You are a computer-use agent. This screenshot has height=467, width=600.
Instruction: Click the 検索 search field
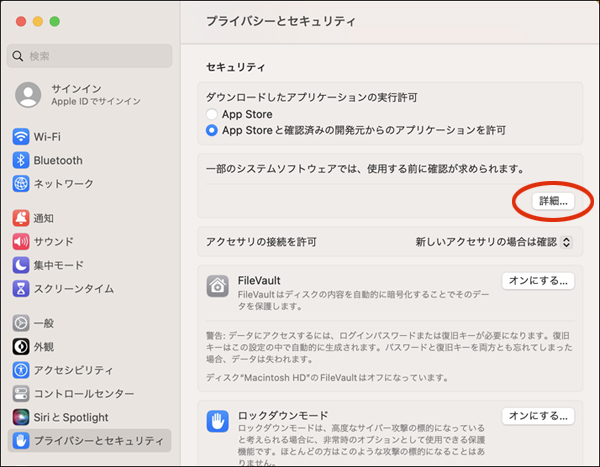[92, 56]
